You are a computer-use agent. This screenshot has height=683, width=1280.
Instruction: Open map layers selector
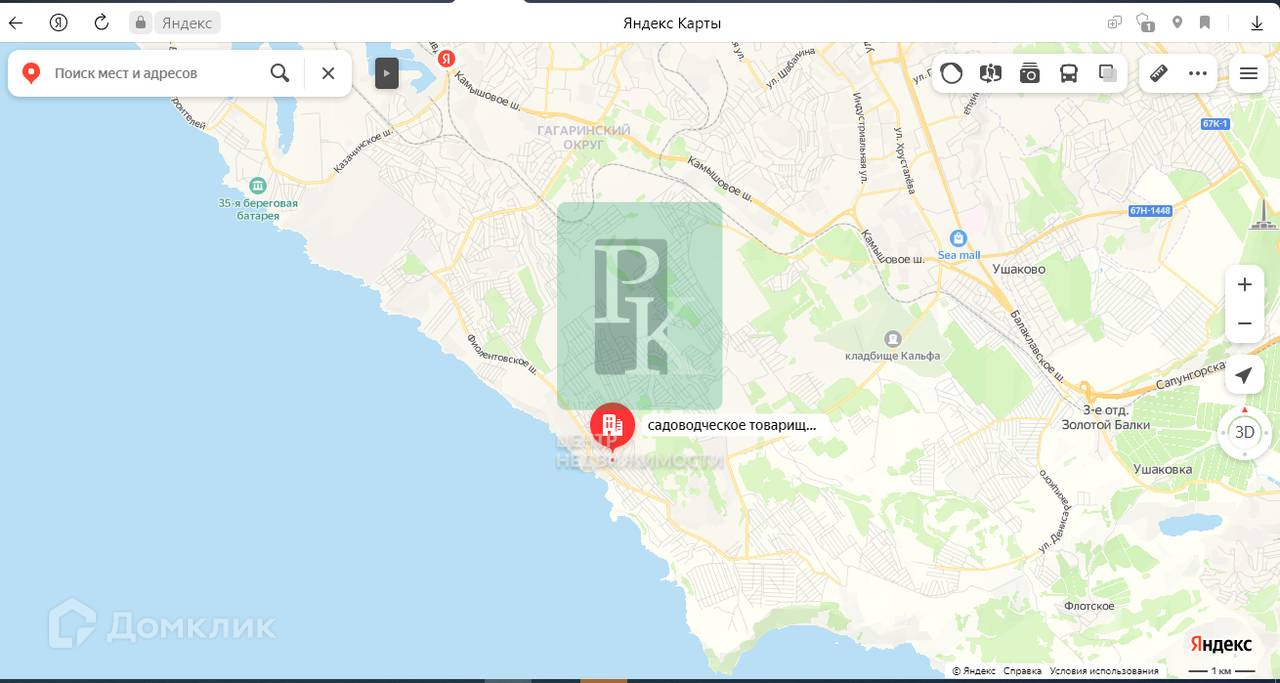coord(1107,73)
